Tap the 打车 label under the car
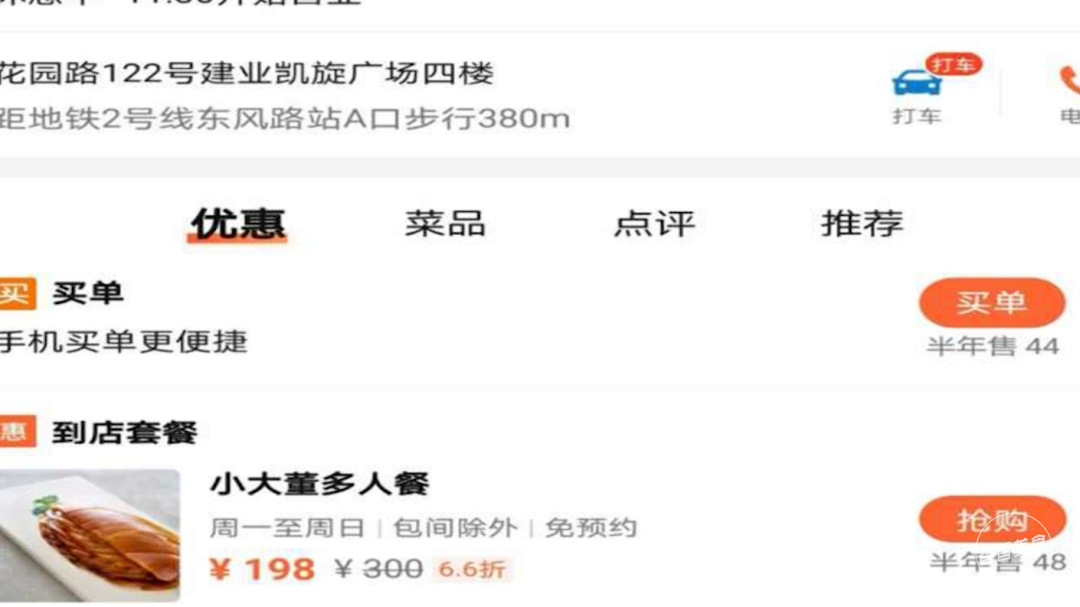Viewport: 1080px width, 607px height. click(917, 116)
